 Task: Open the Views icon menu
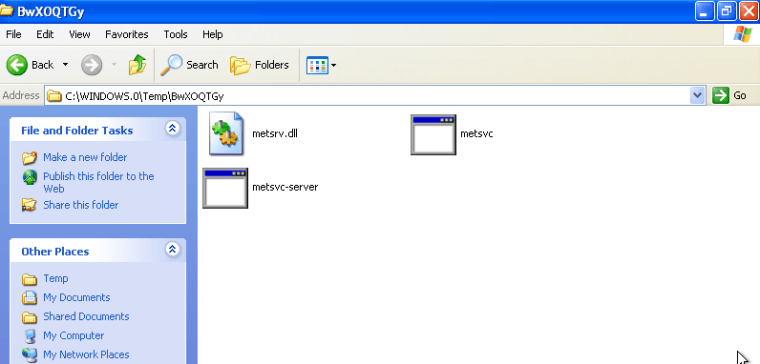point(321,65)
